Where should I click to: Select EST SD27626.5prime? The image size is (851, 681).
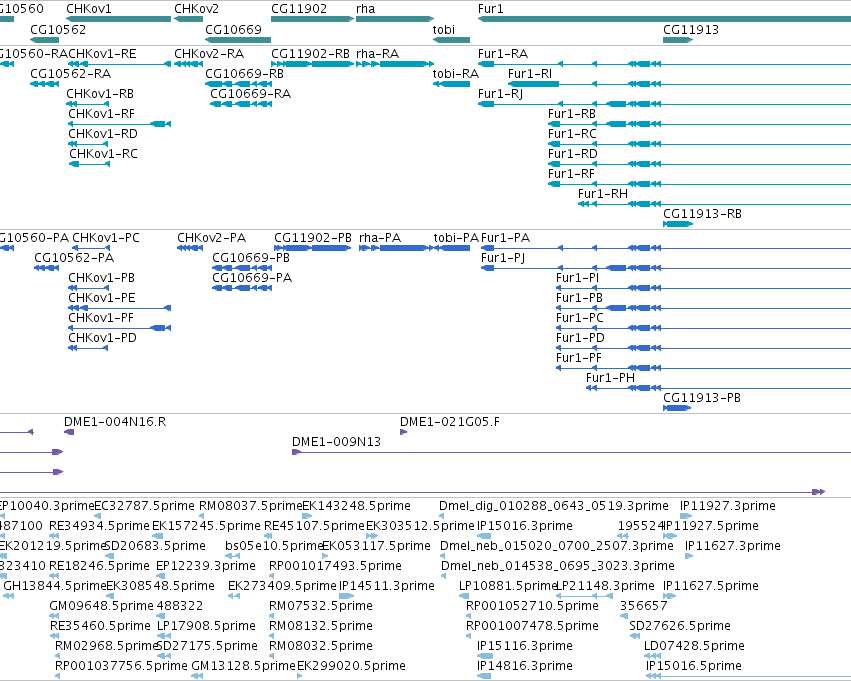click(680, 626)
